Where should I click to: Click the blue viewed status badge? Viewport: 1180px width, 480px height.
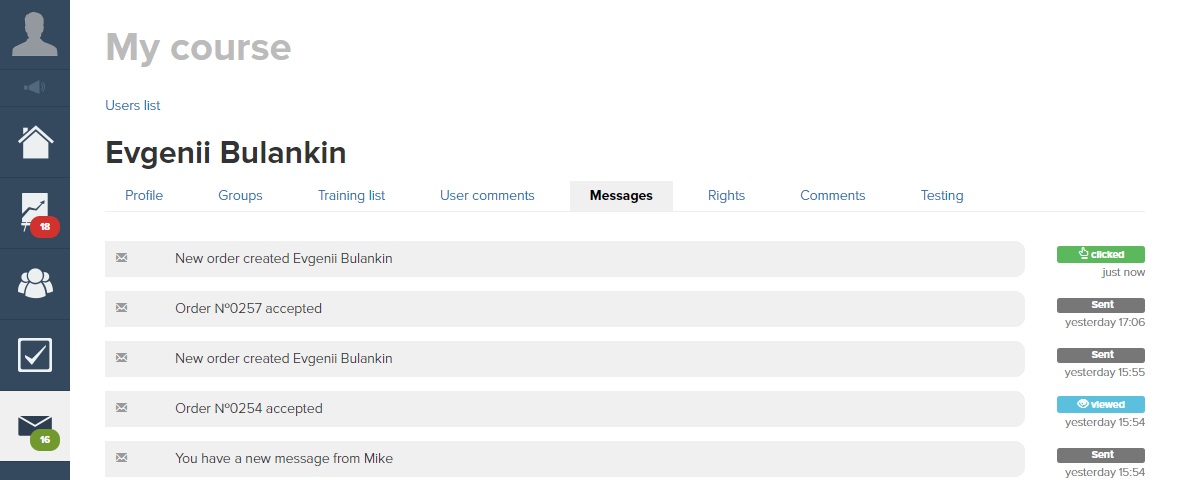click(x=1100, y=404)
